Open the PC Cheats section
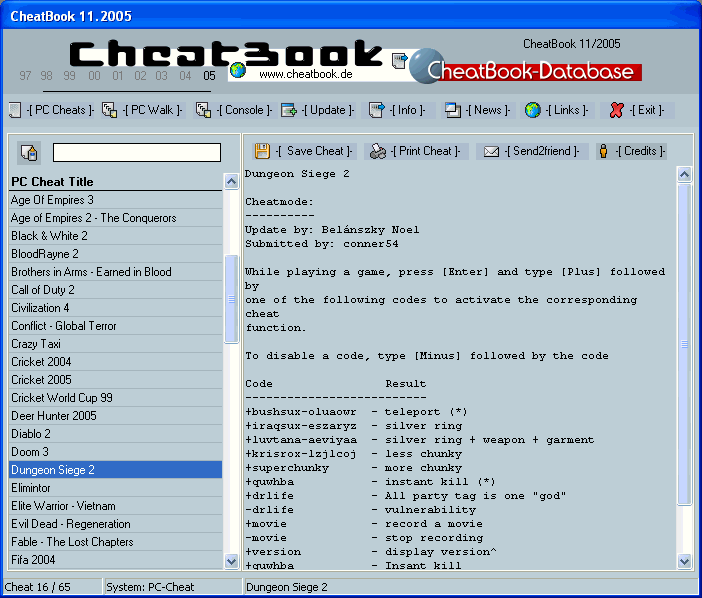Image resolution: width=702 pixels, height=598 pixels. point(52,110)
